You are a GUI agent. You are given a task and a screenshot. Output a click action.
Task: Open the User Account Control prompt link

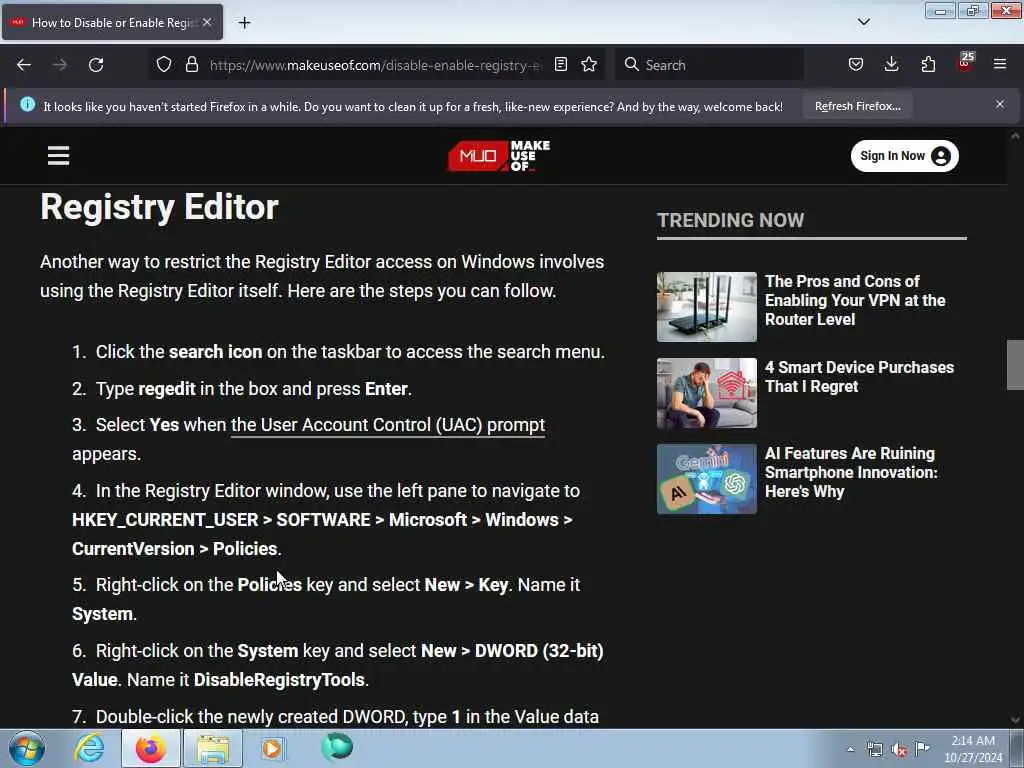pyautogui.click(x=388, y=424)
